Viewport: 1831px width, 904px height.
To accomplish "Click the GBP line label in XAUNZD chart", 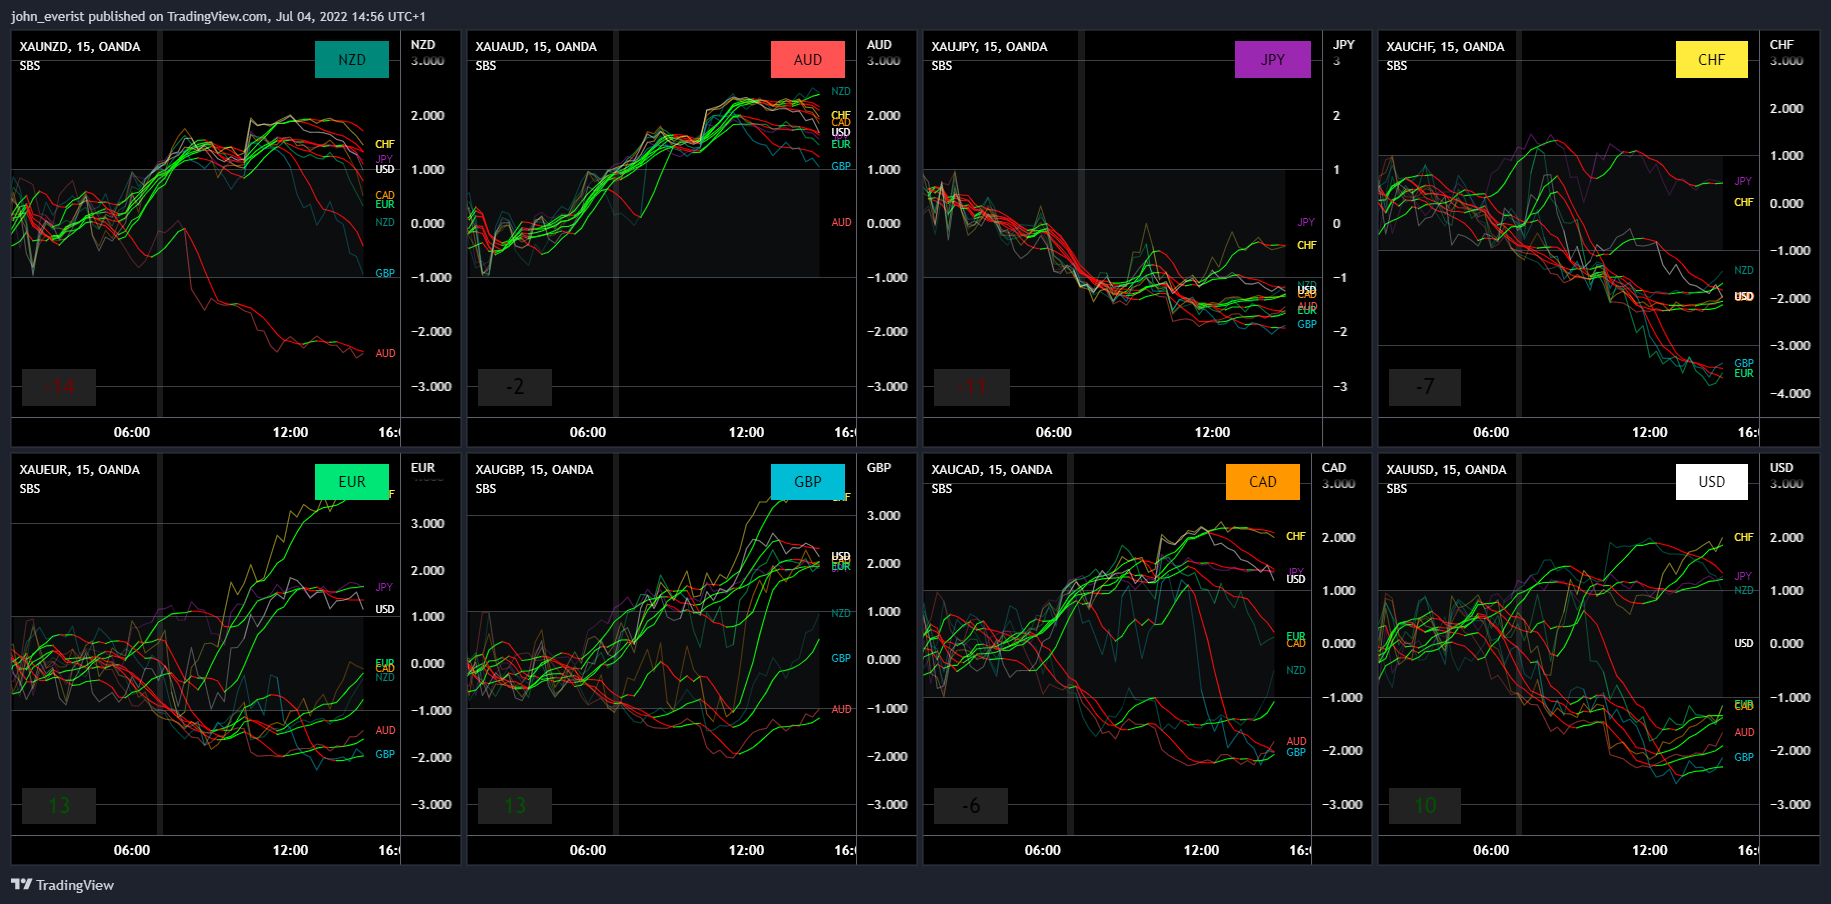I will pyautogui.click(x=385, y=274).
